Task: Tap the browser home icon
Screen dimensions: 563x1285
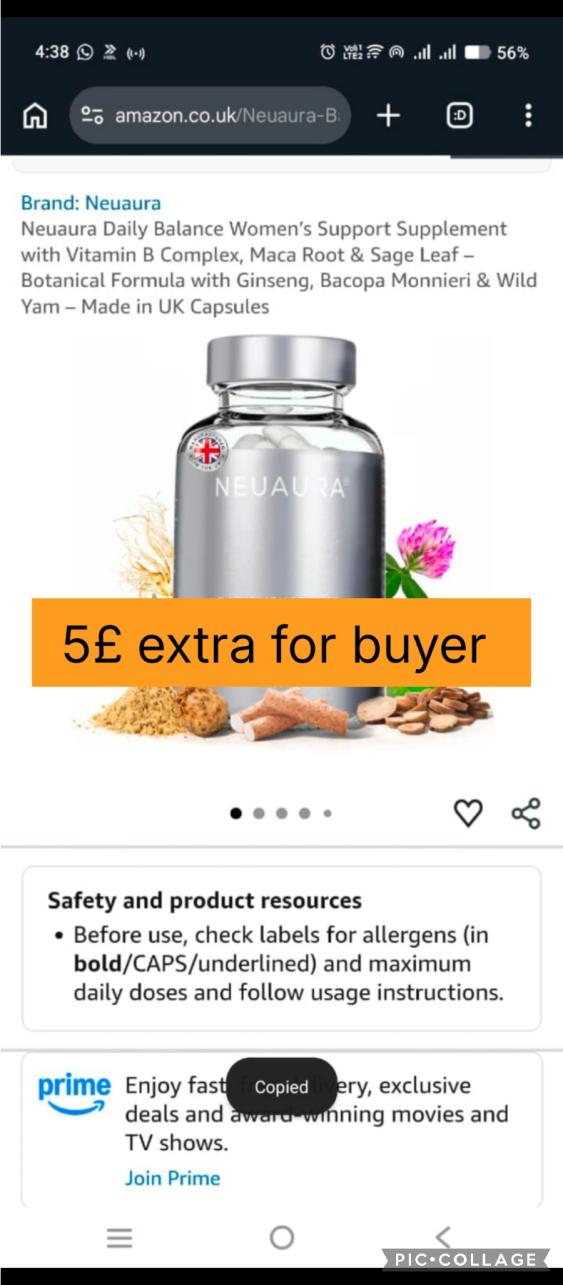Action: (x=35, y=116)
